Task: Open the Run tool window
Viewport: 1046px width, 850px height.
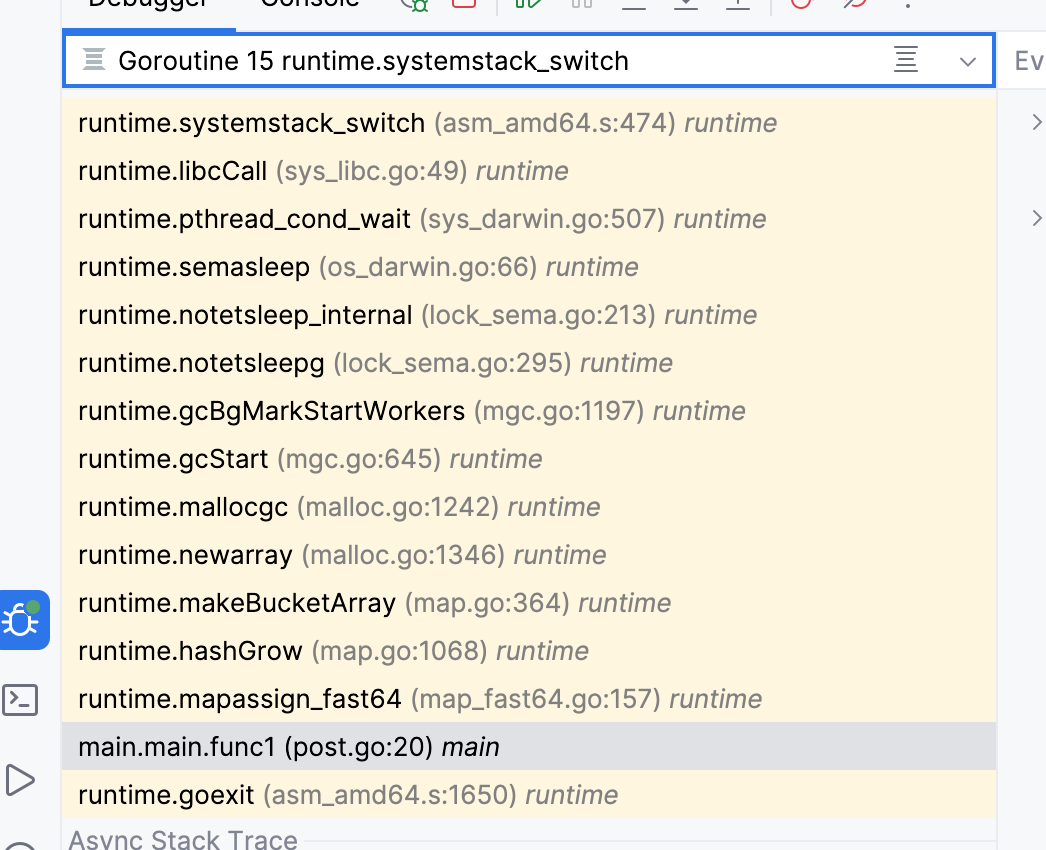Action: pyautogui.click(x=22, y=779)
